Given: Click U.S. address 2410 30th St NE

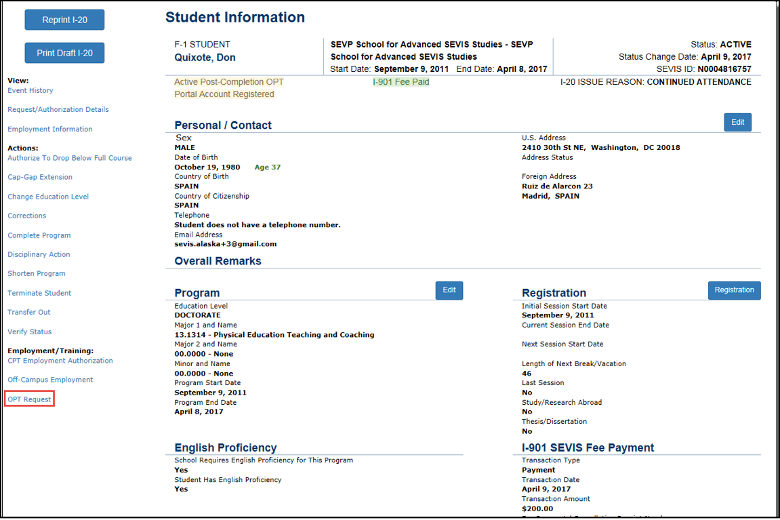Looking at the screenshot, I should point(601,148).
